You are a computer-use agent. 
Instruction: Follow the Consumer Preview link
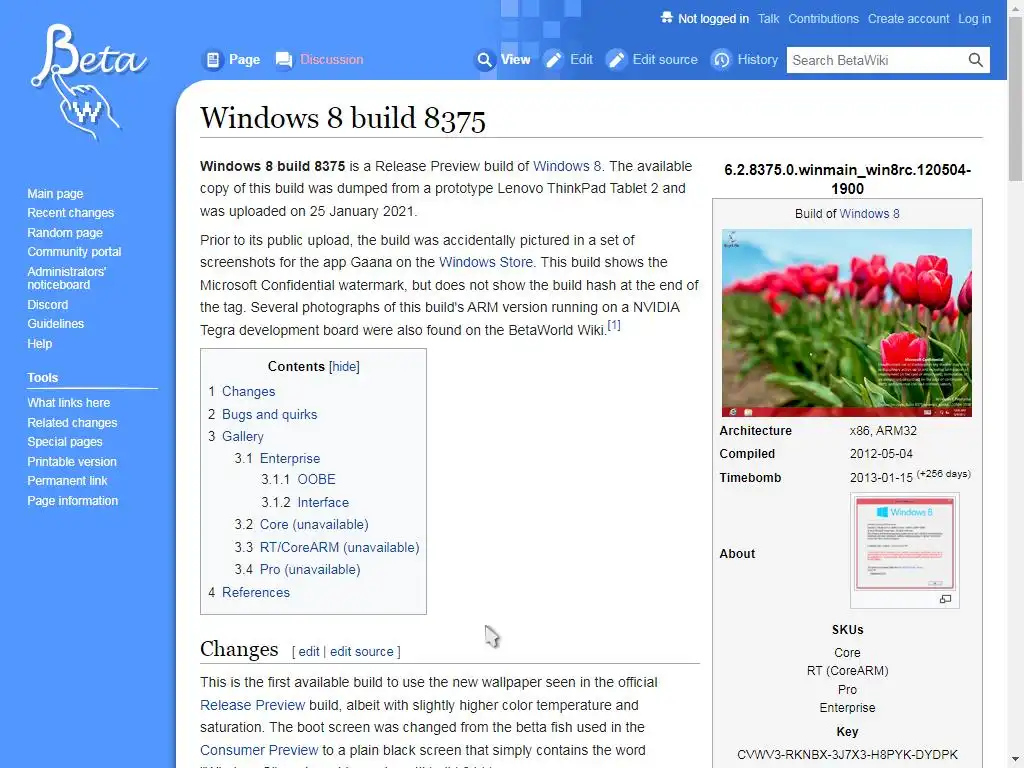tap(259, 750)
